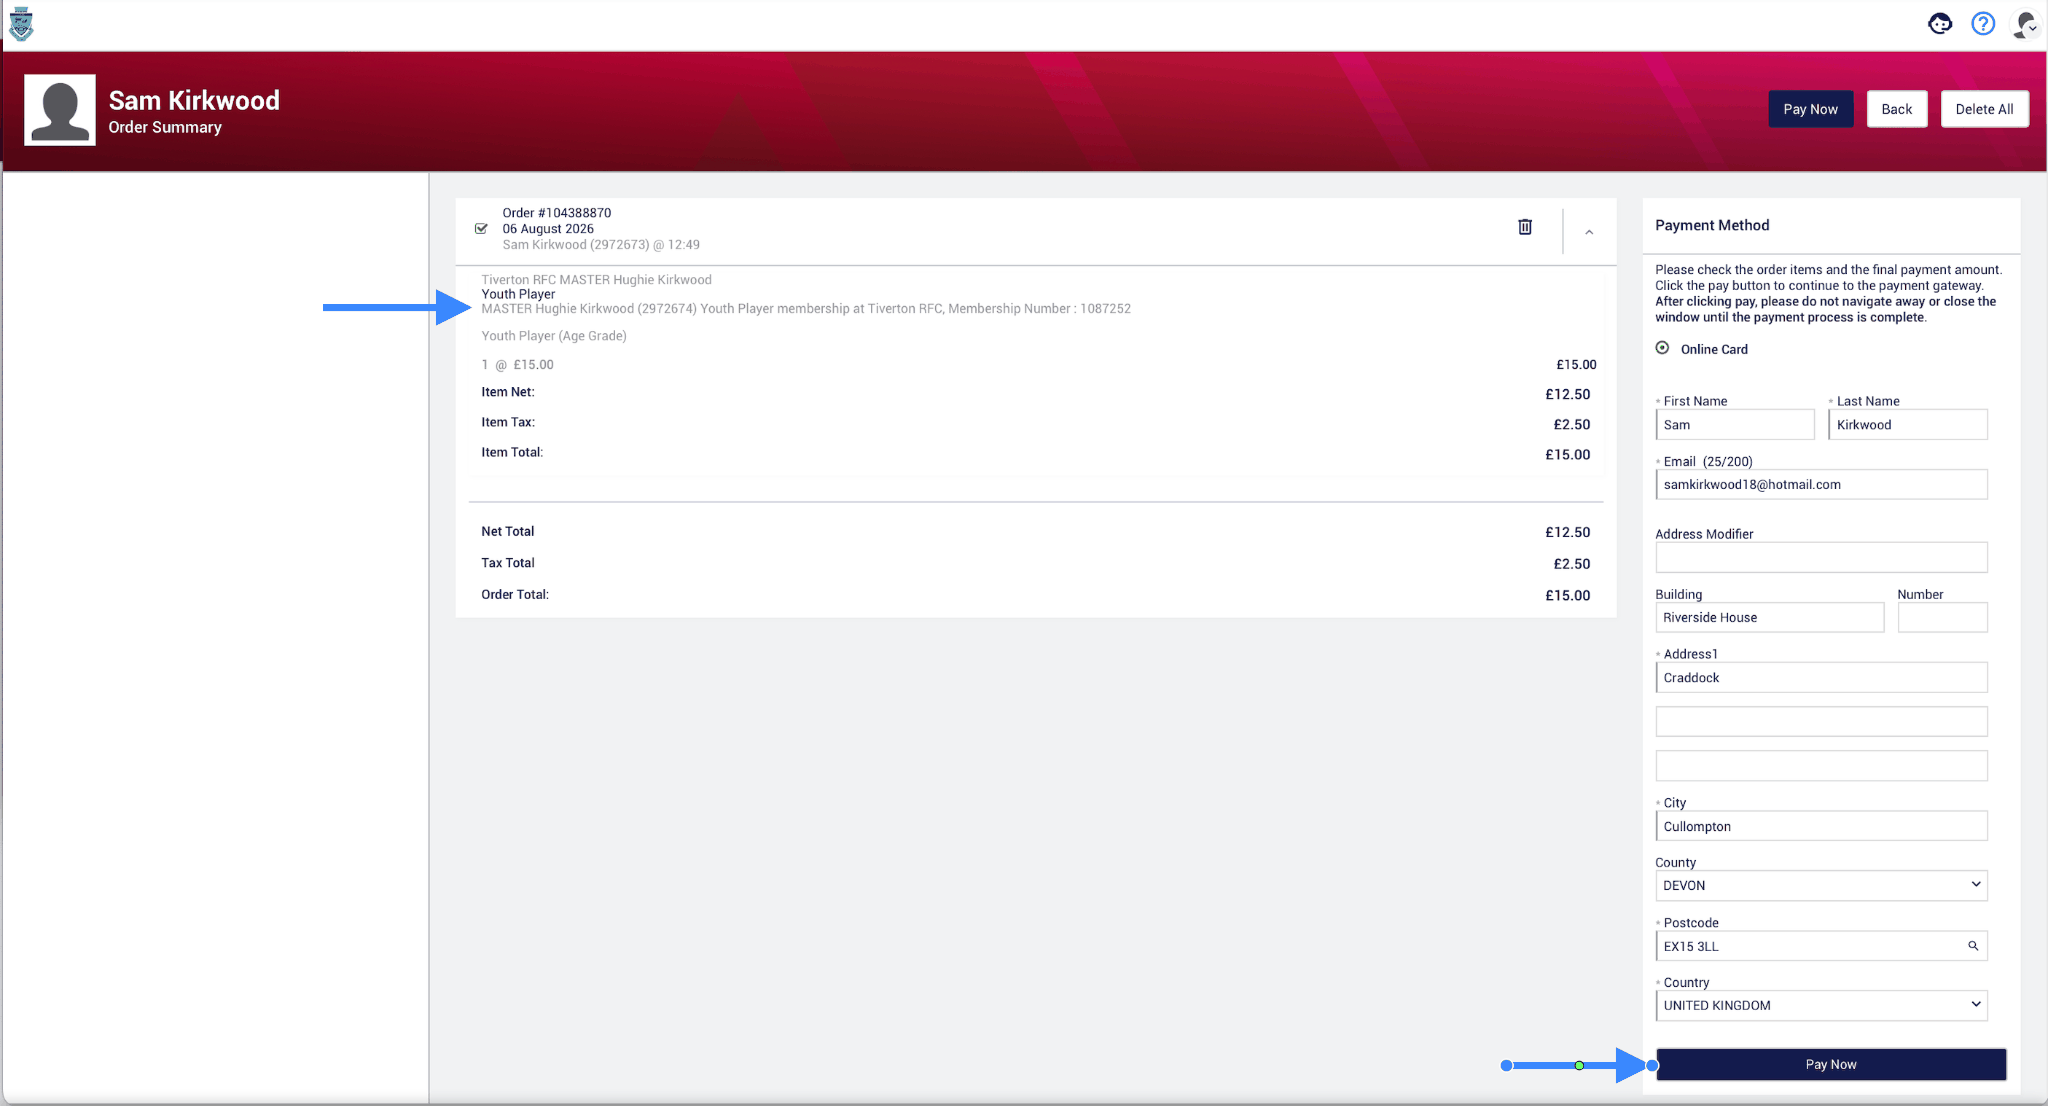The image size is (2048, 1106).
Task: Toggle the order #104388870 checkbox
Action: coord(481,228)
